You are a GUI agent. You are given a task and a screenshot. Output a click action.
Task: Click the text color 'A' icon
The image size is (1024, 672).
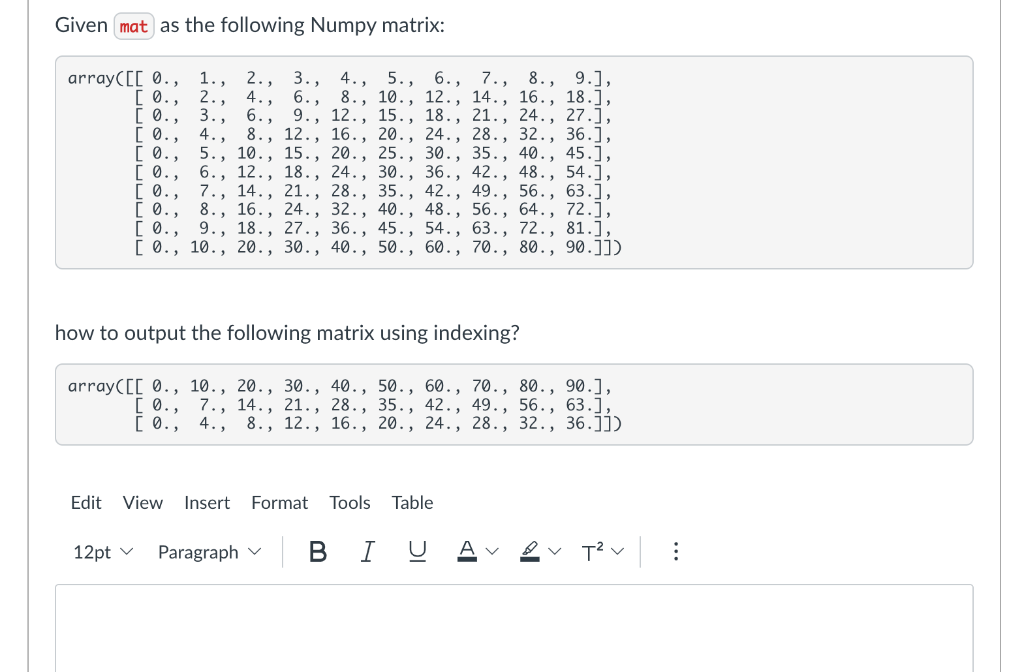[466, 552]
